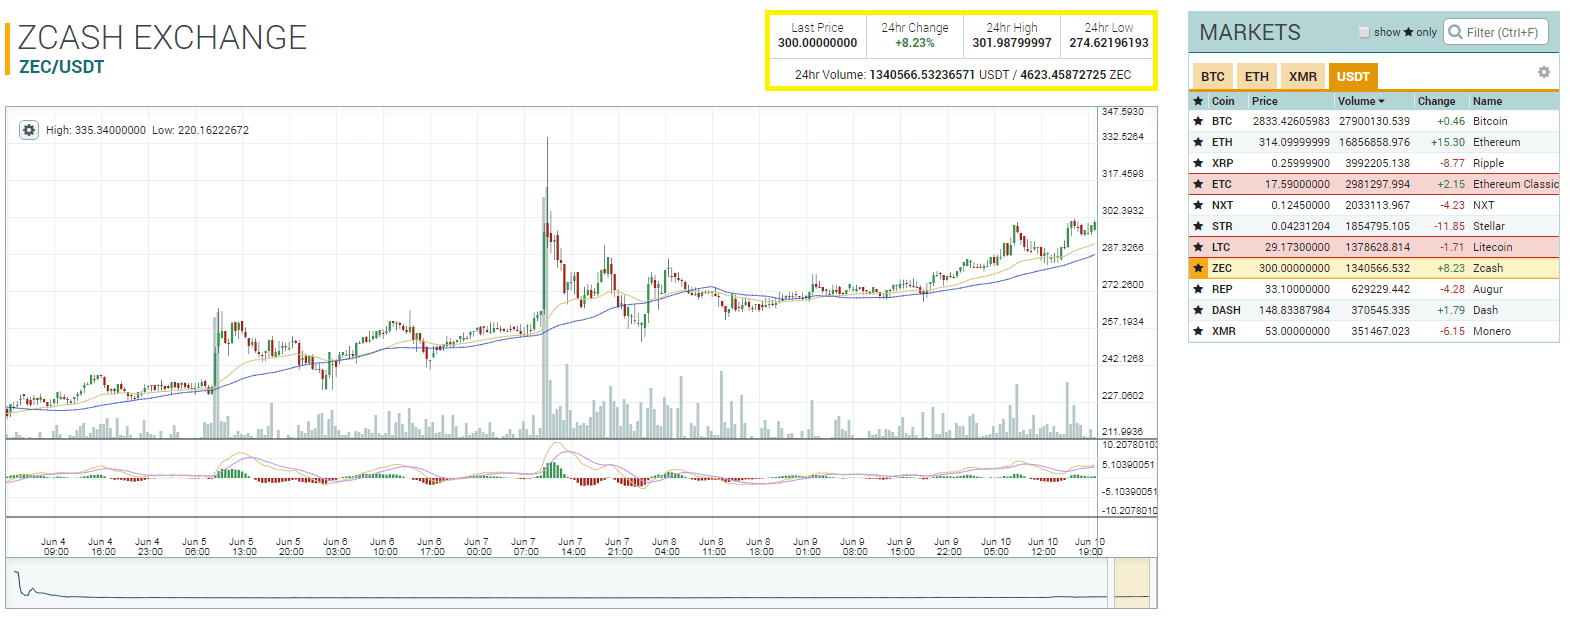This screenshot has height=619, width=1569.
Task: Click the 24hr Low value 274.62196193
Action: pos(1108,43)
